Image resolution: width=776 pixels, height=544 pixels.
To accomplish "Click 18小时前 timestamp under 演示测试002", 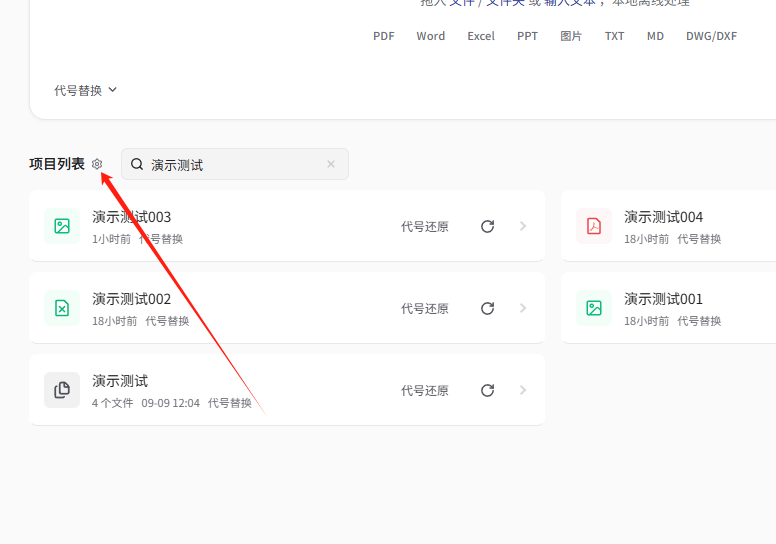I will pyautogui.click(x=114, y=321).
